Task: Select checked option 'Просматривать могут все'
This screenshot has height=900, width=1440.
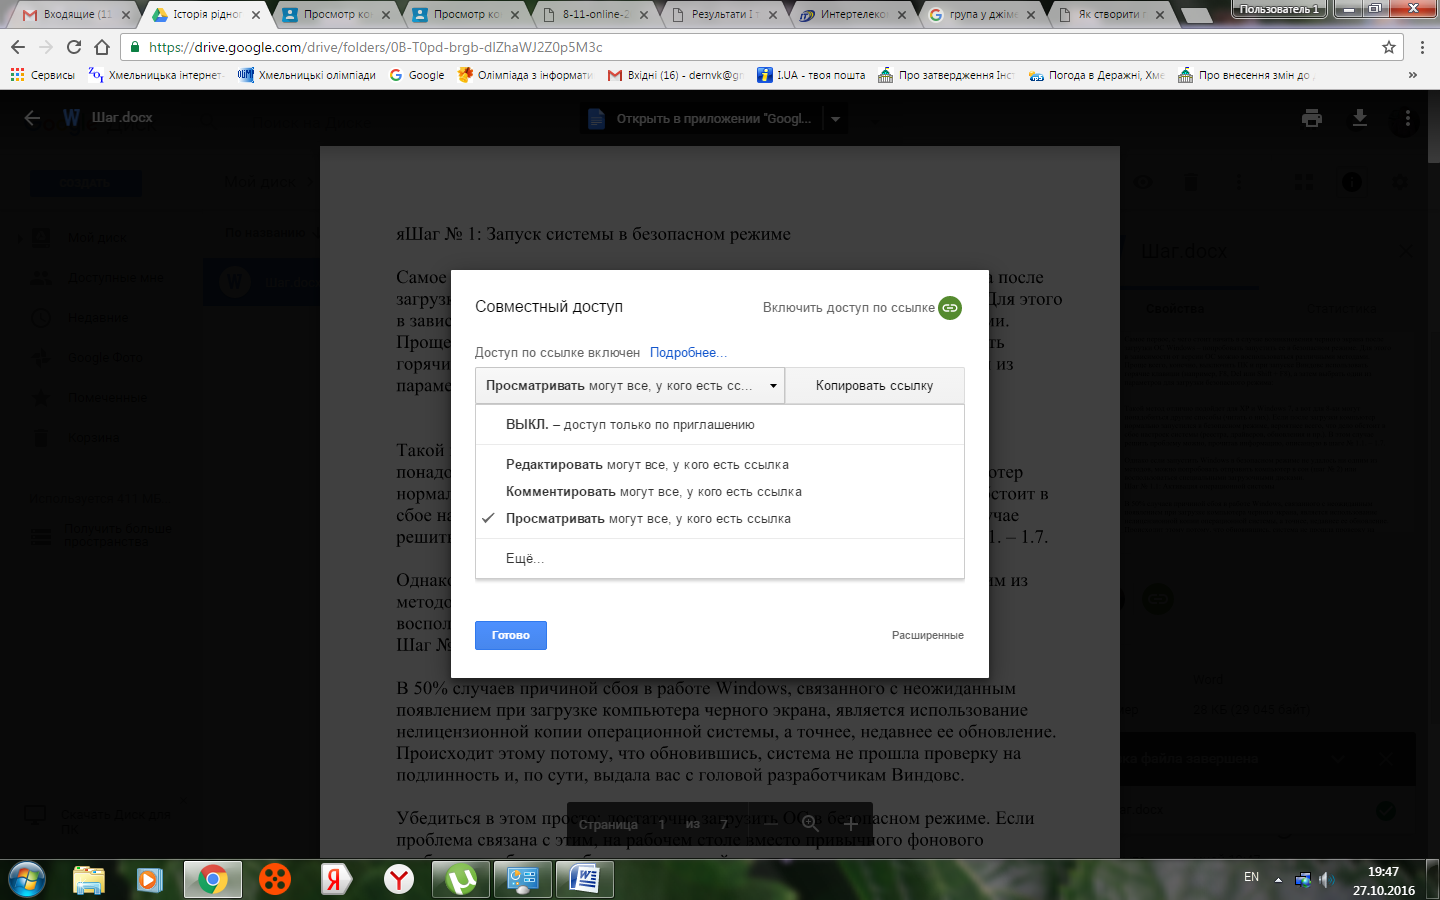Action: 720,519
